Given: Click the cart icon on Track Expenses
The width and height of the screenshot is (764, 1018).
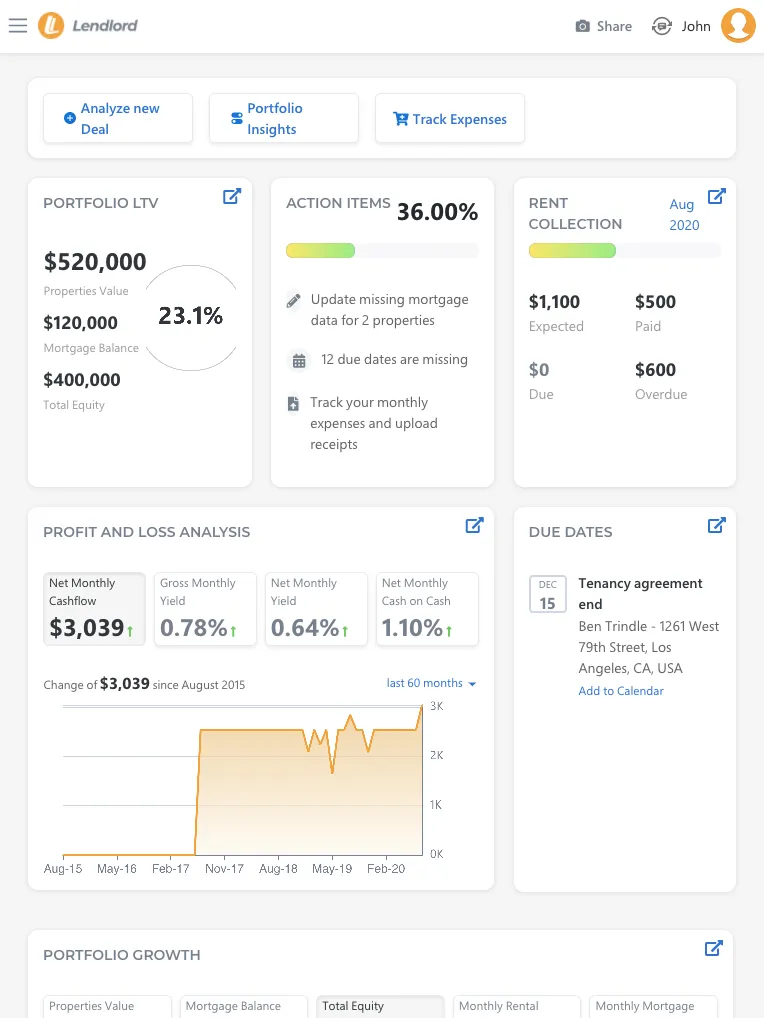Looking at the screenshot, I should click(400, 119).
